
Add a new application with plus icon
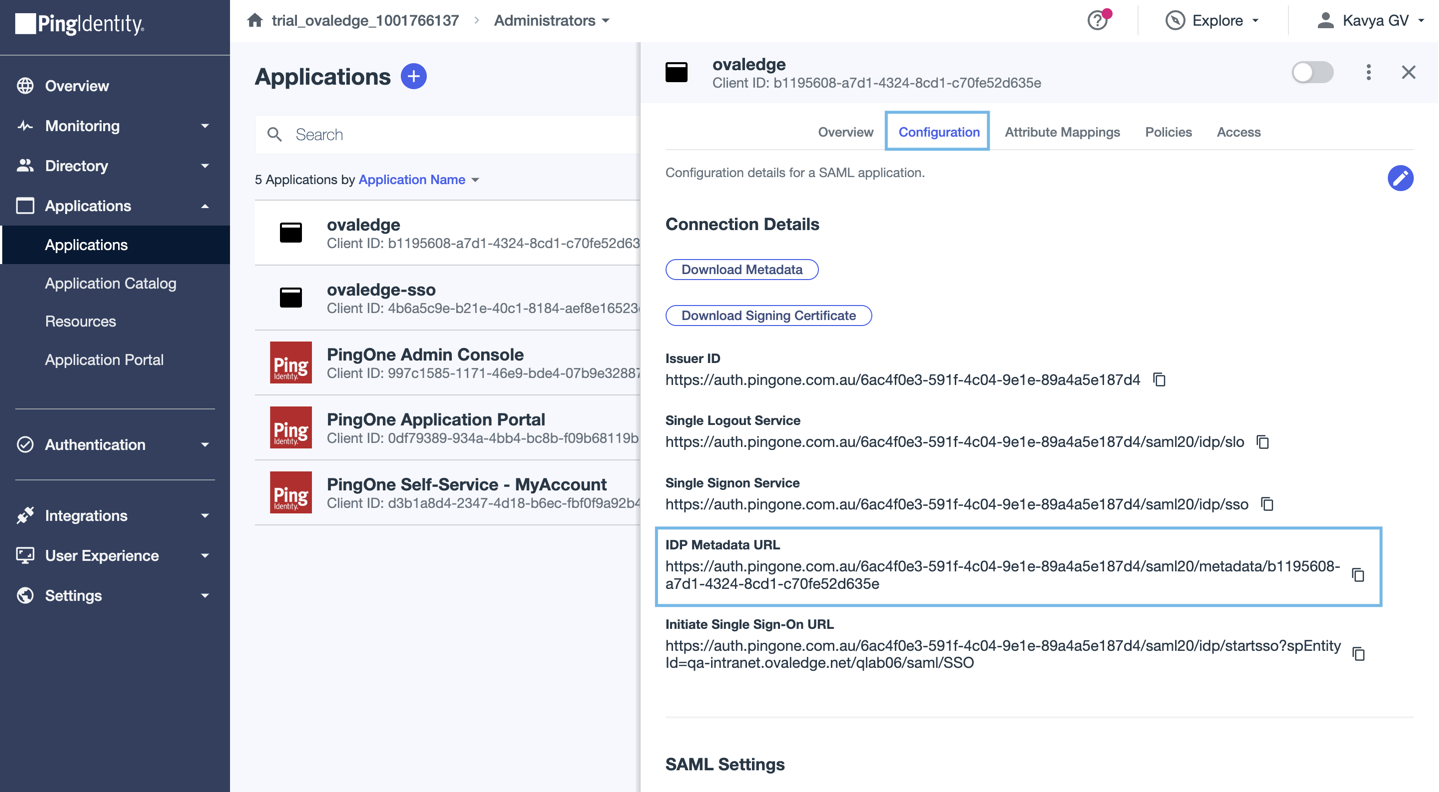pyautogui.click(x=414, y=76)
